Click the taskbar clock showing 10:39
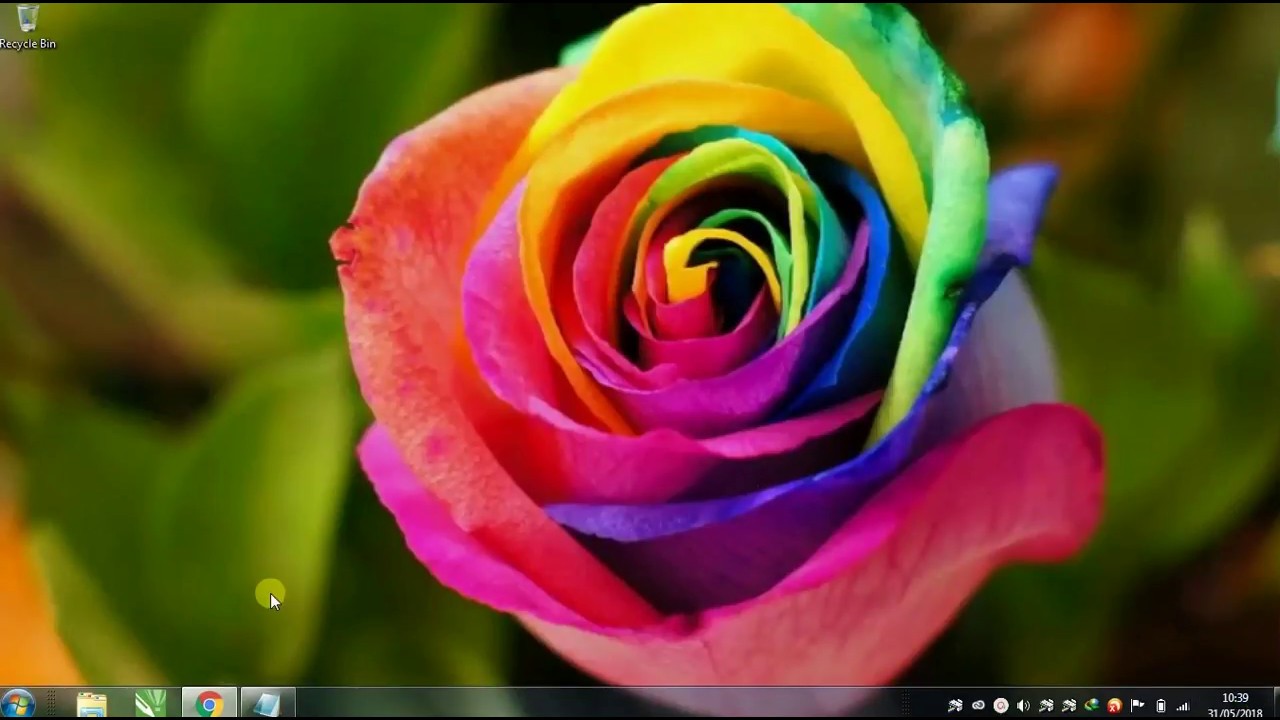The image size is (1280, 720). 1235,698
